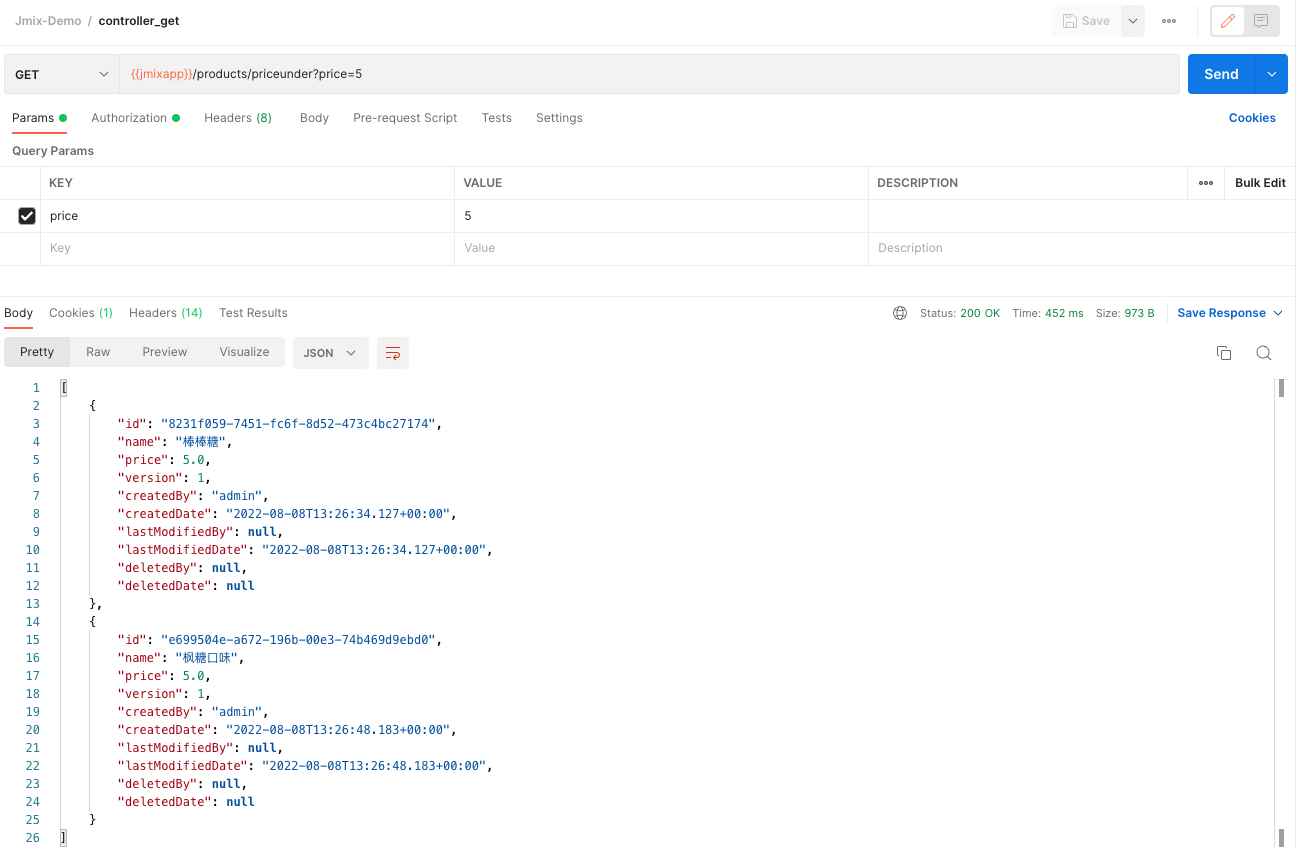
Task: Open the Settings tab
Action: [559, 118]
